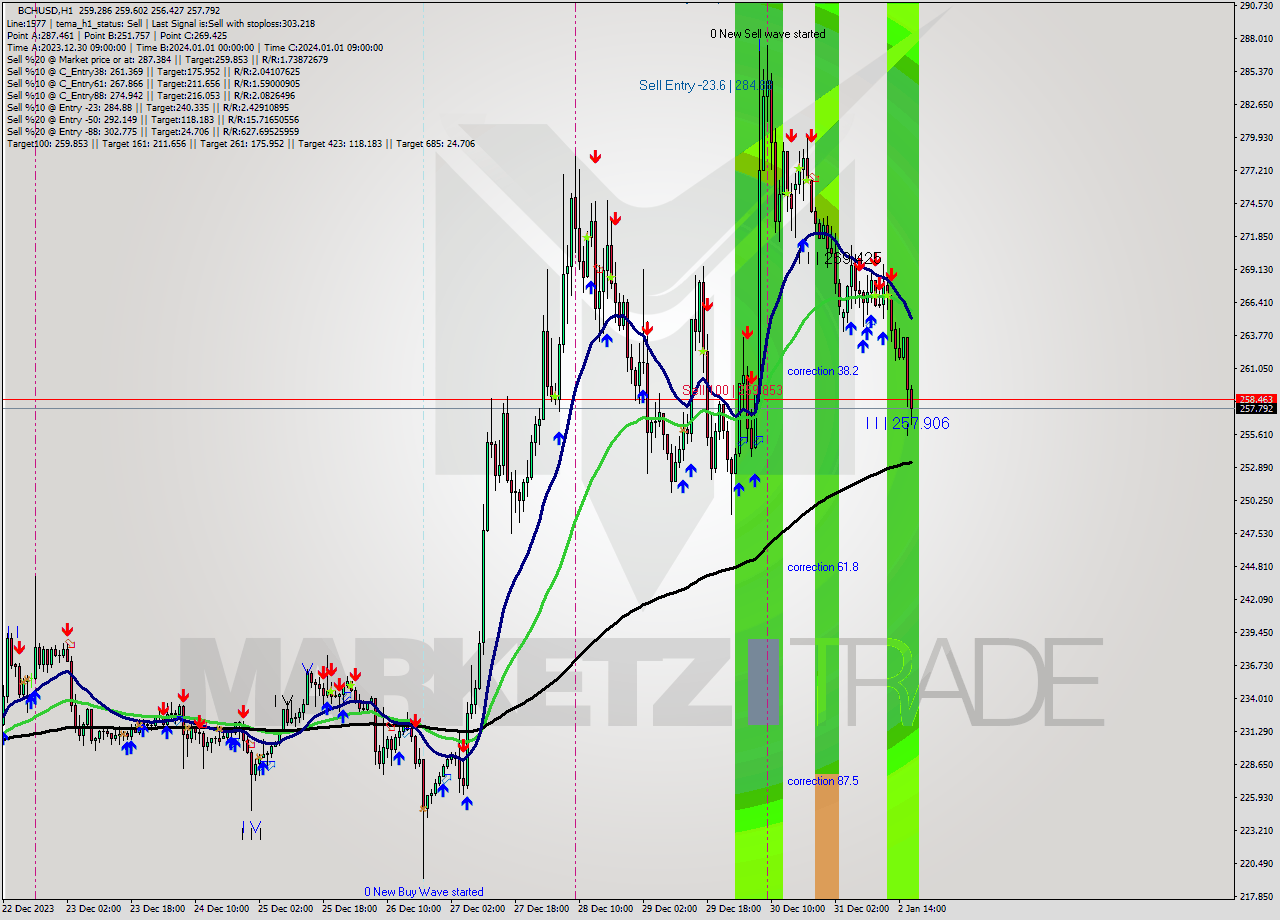Click the '| | | 257.906' price label
This screenshot has width=1280, height=920.
pyautogui.click(x=907, y=424)
